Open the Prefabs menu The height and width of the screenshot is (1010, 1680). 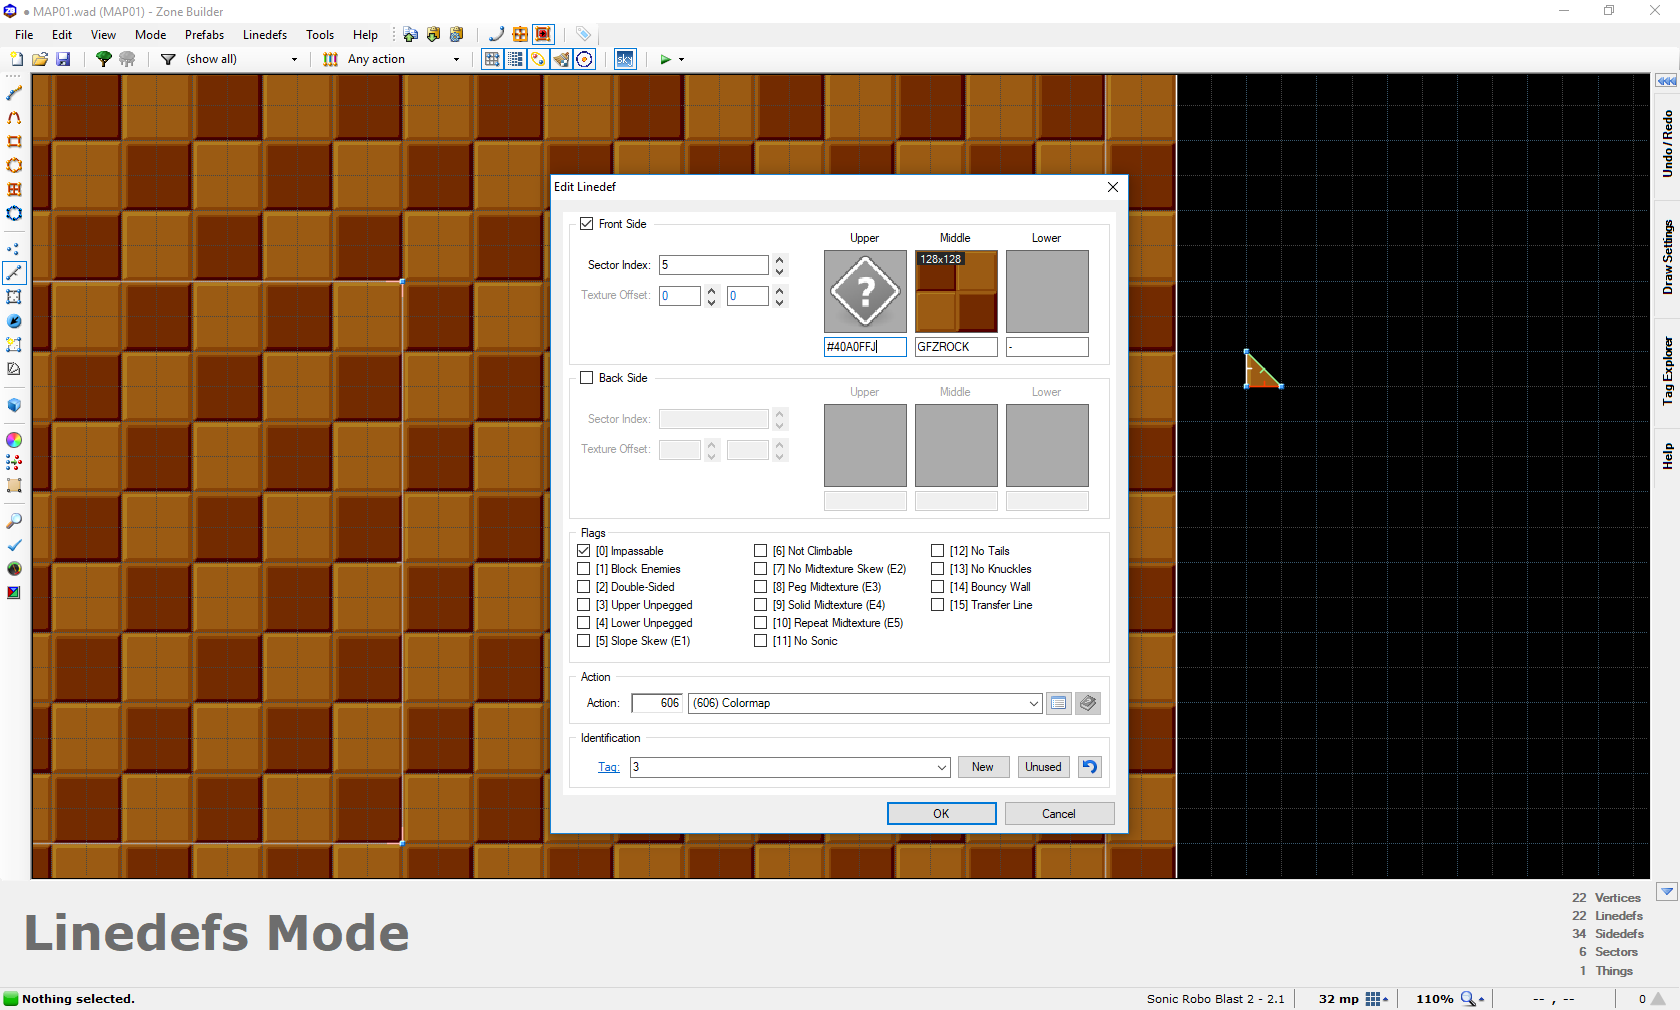point(204,34)
